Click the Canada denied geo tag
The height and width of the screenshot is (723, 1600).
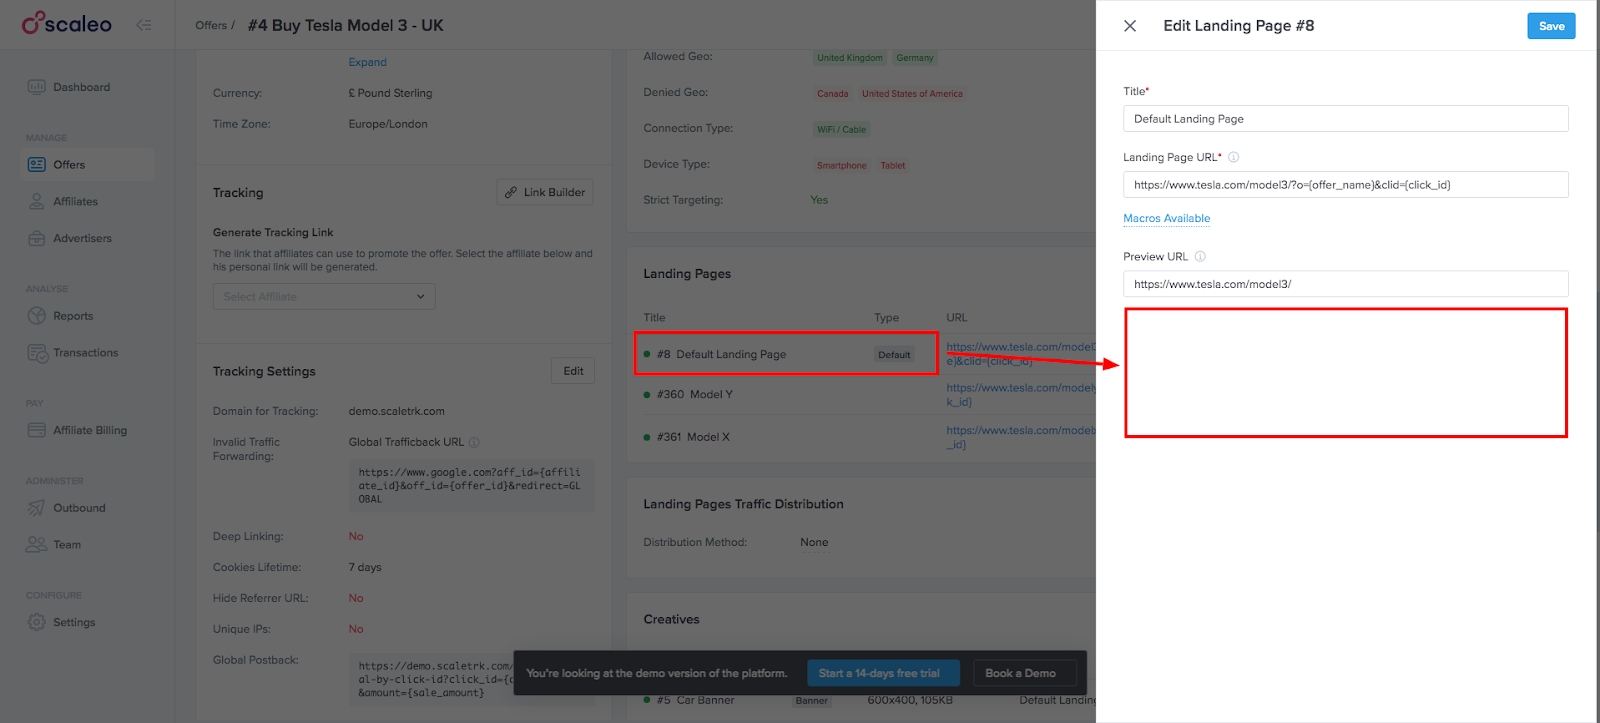tap(832, 94)
